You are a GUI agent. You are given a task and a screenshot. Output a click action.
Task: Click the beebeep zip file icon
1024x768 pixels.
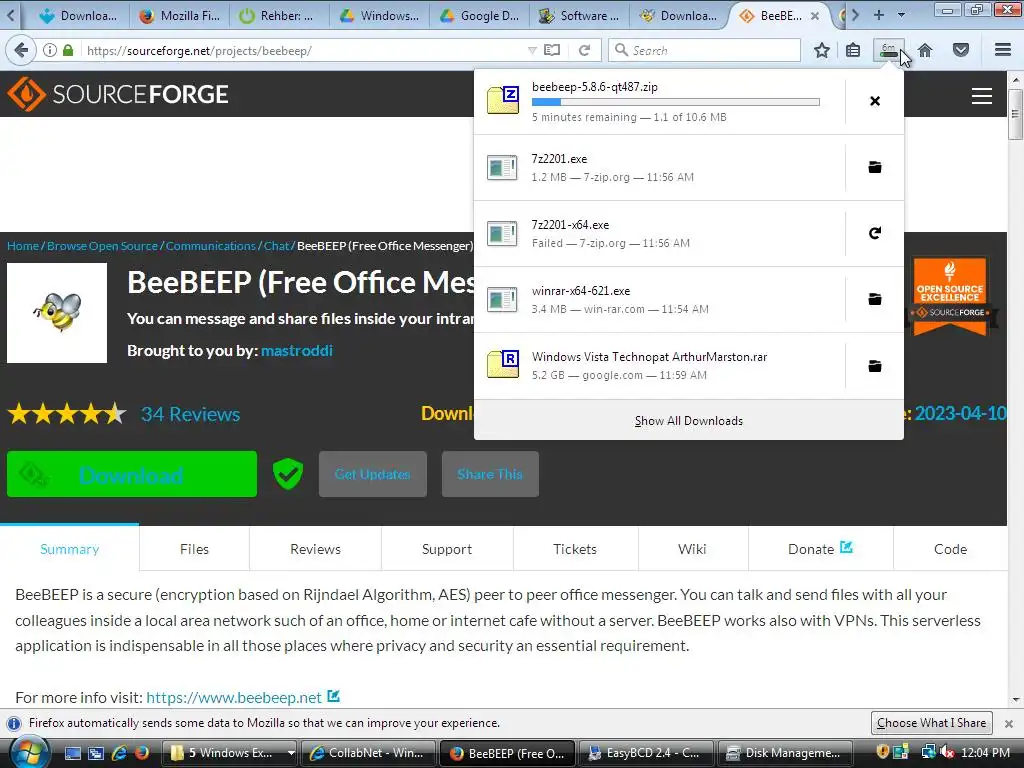tap(503, 100)
